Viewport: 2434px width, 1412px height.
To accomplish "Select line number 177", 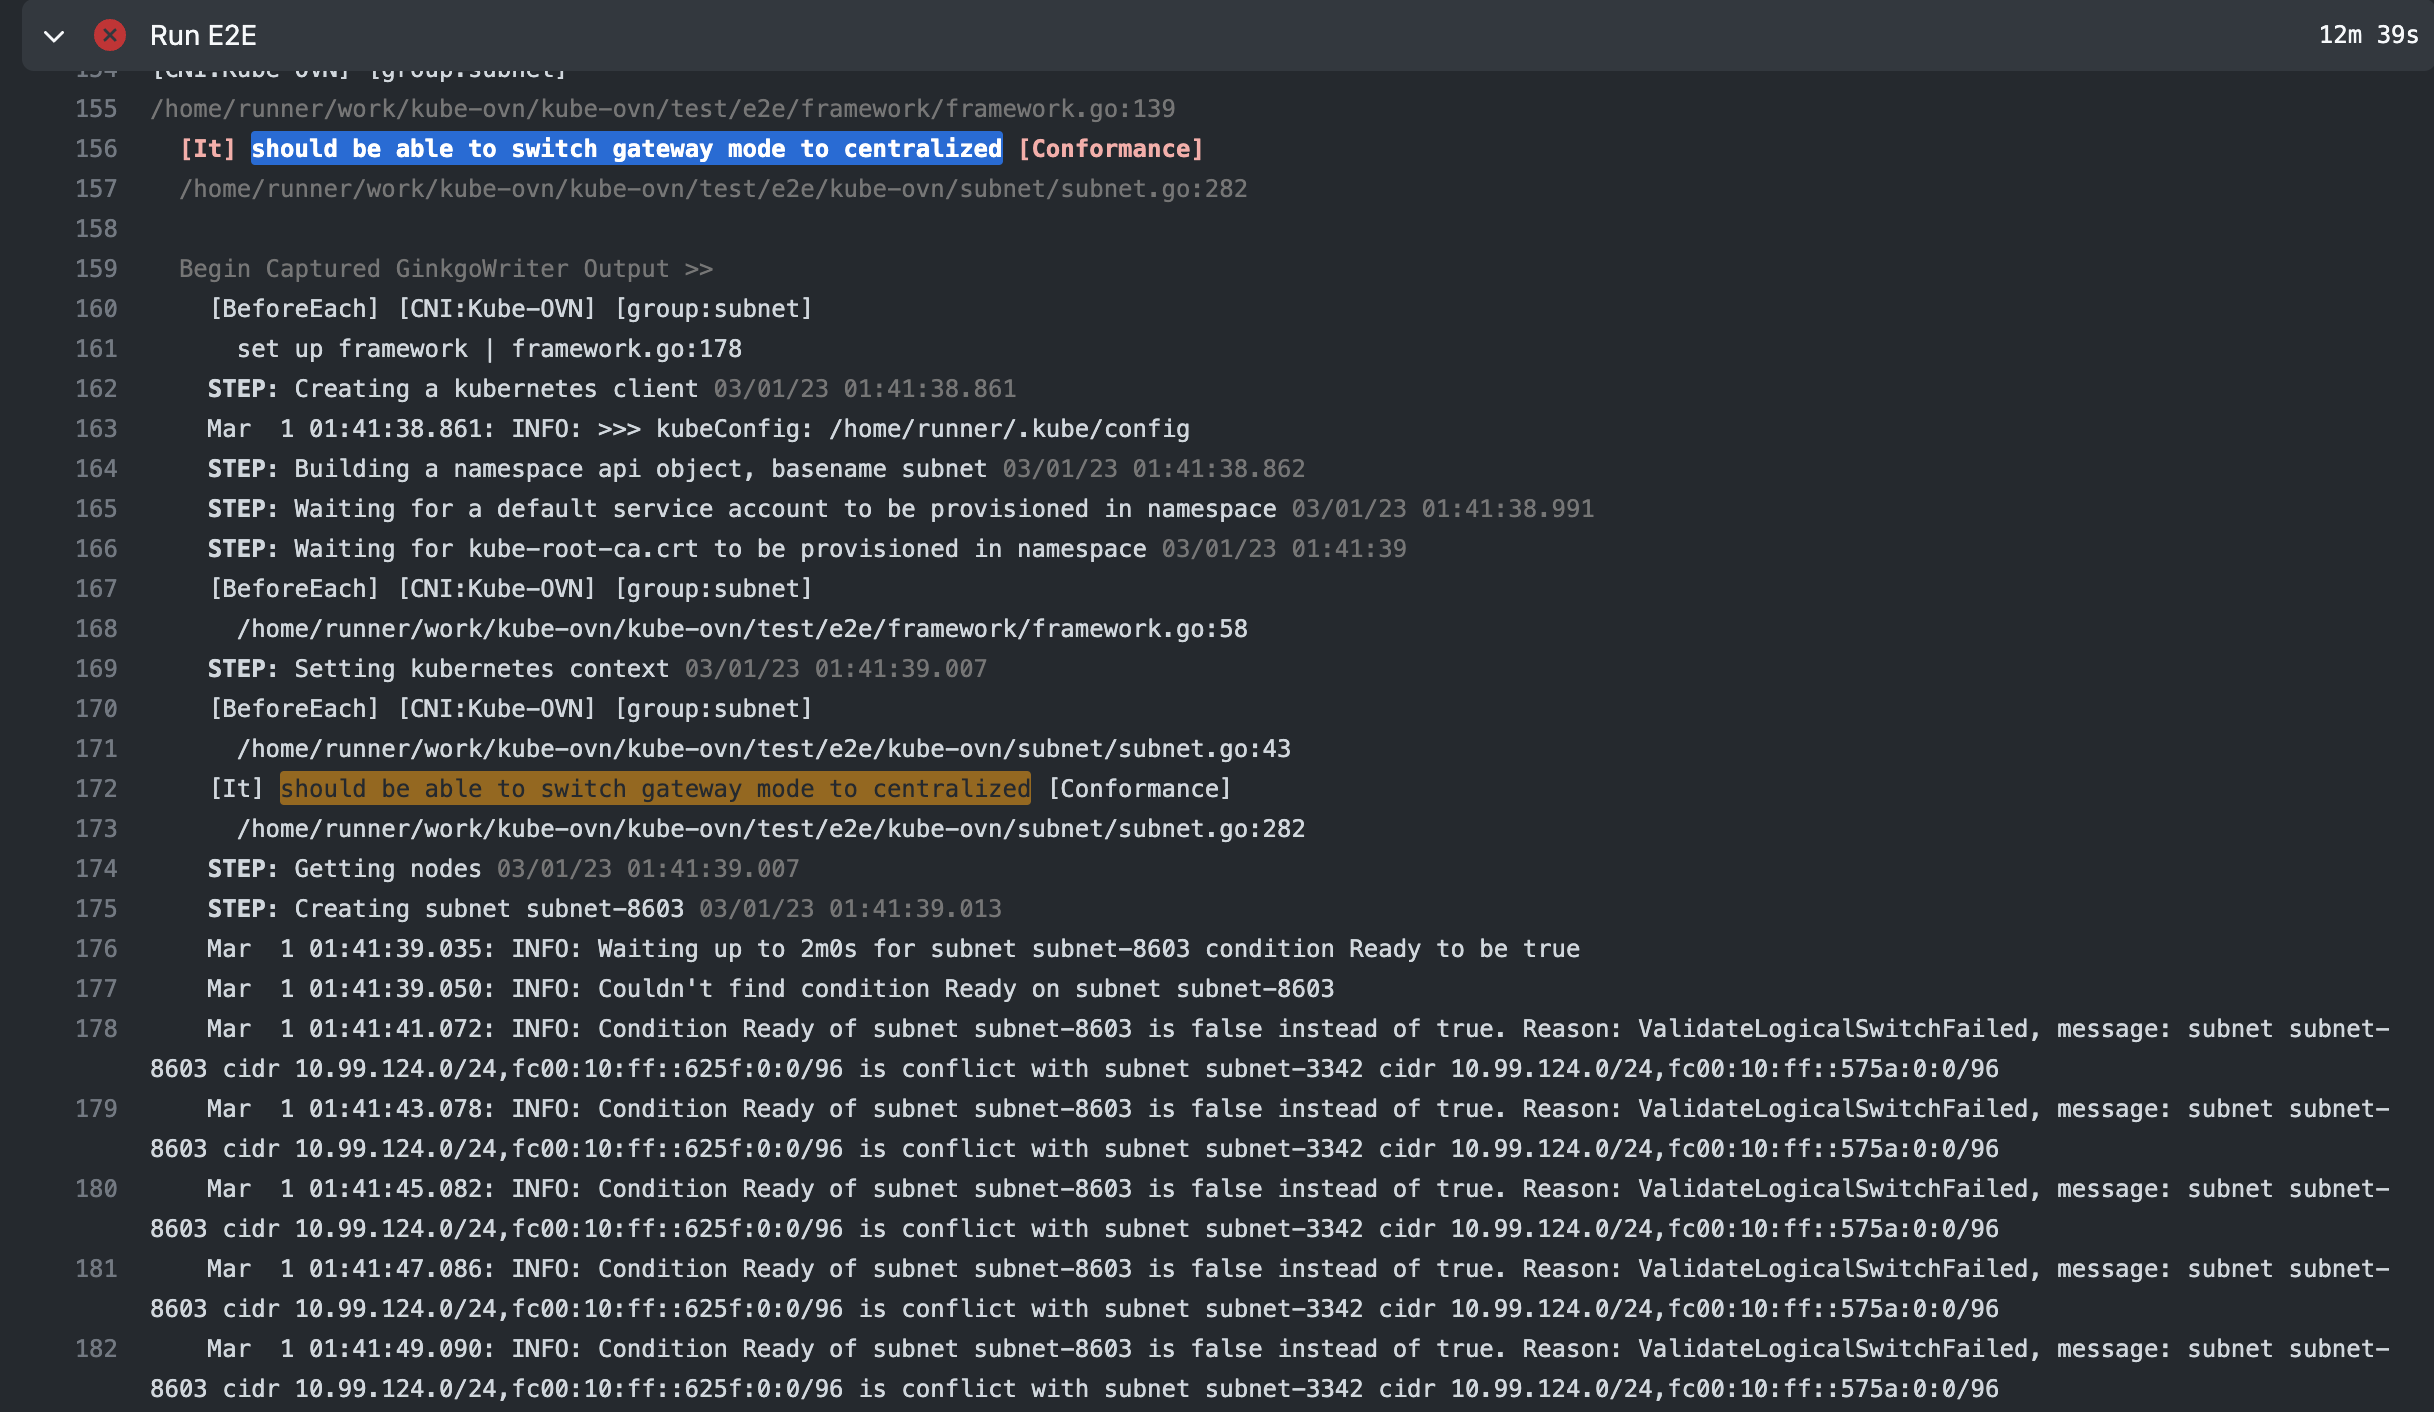I will [x=95, y=988].
